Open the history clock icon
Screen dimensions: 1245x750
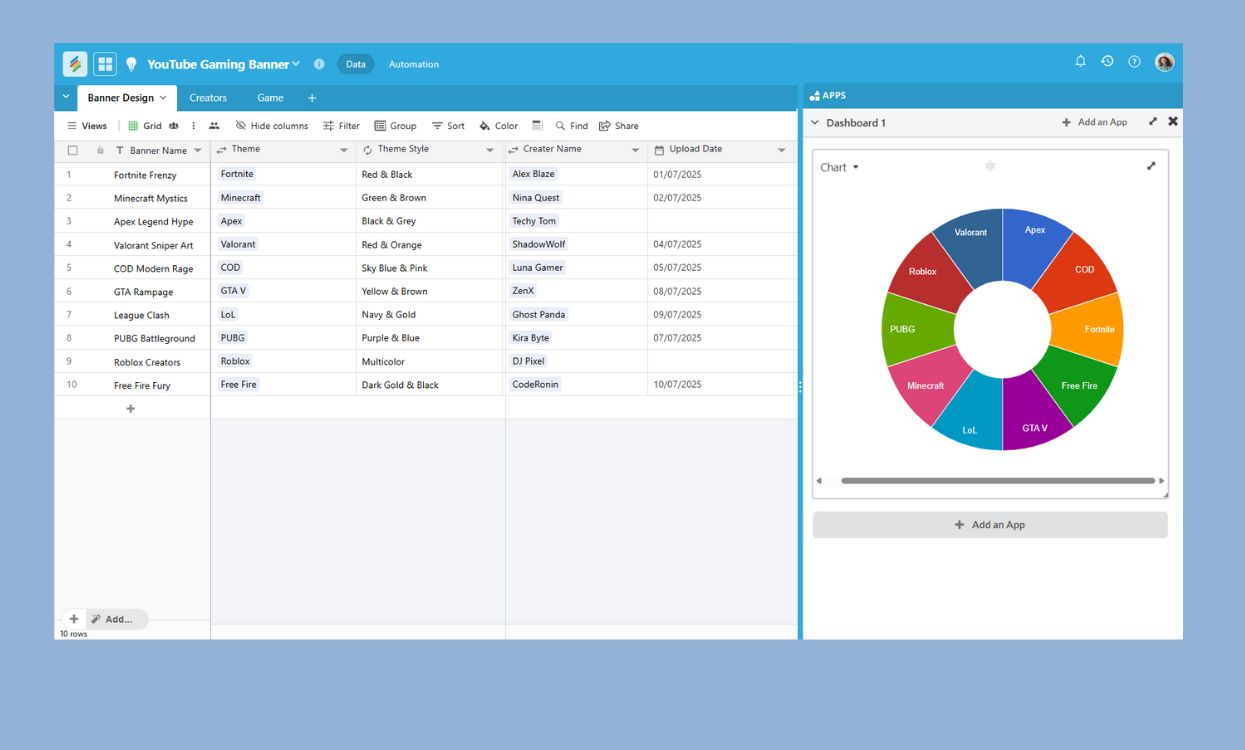(1107, 62)
